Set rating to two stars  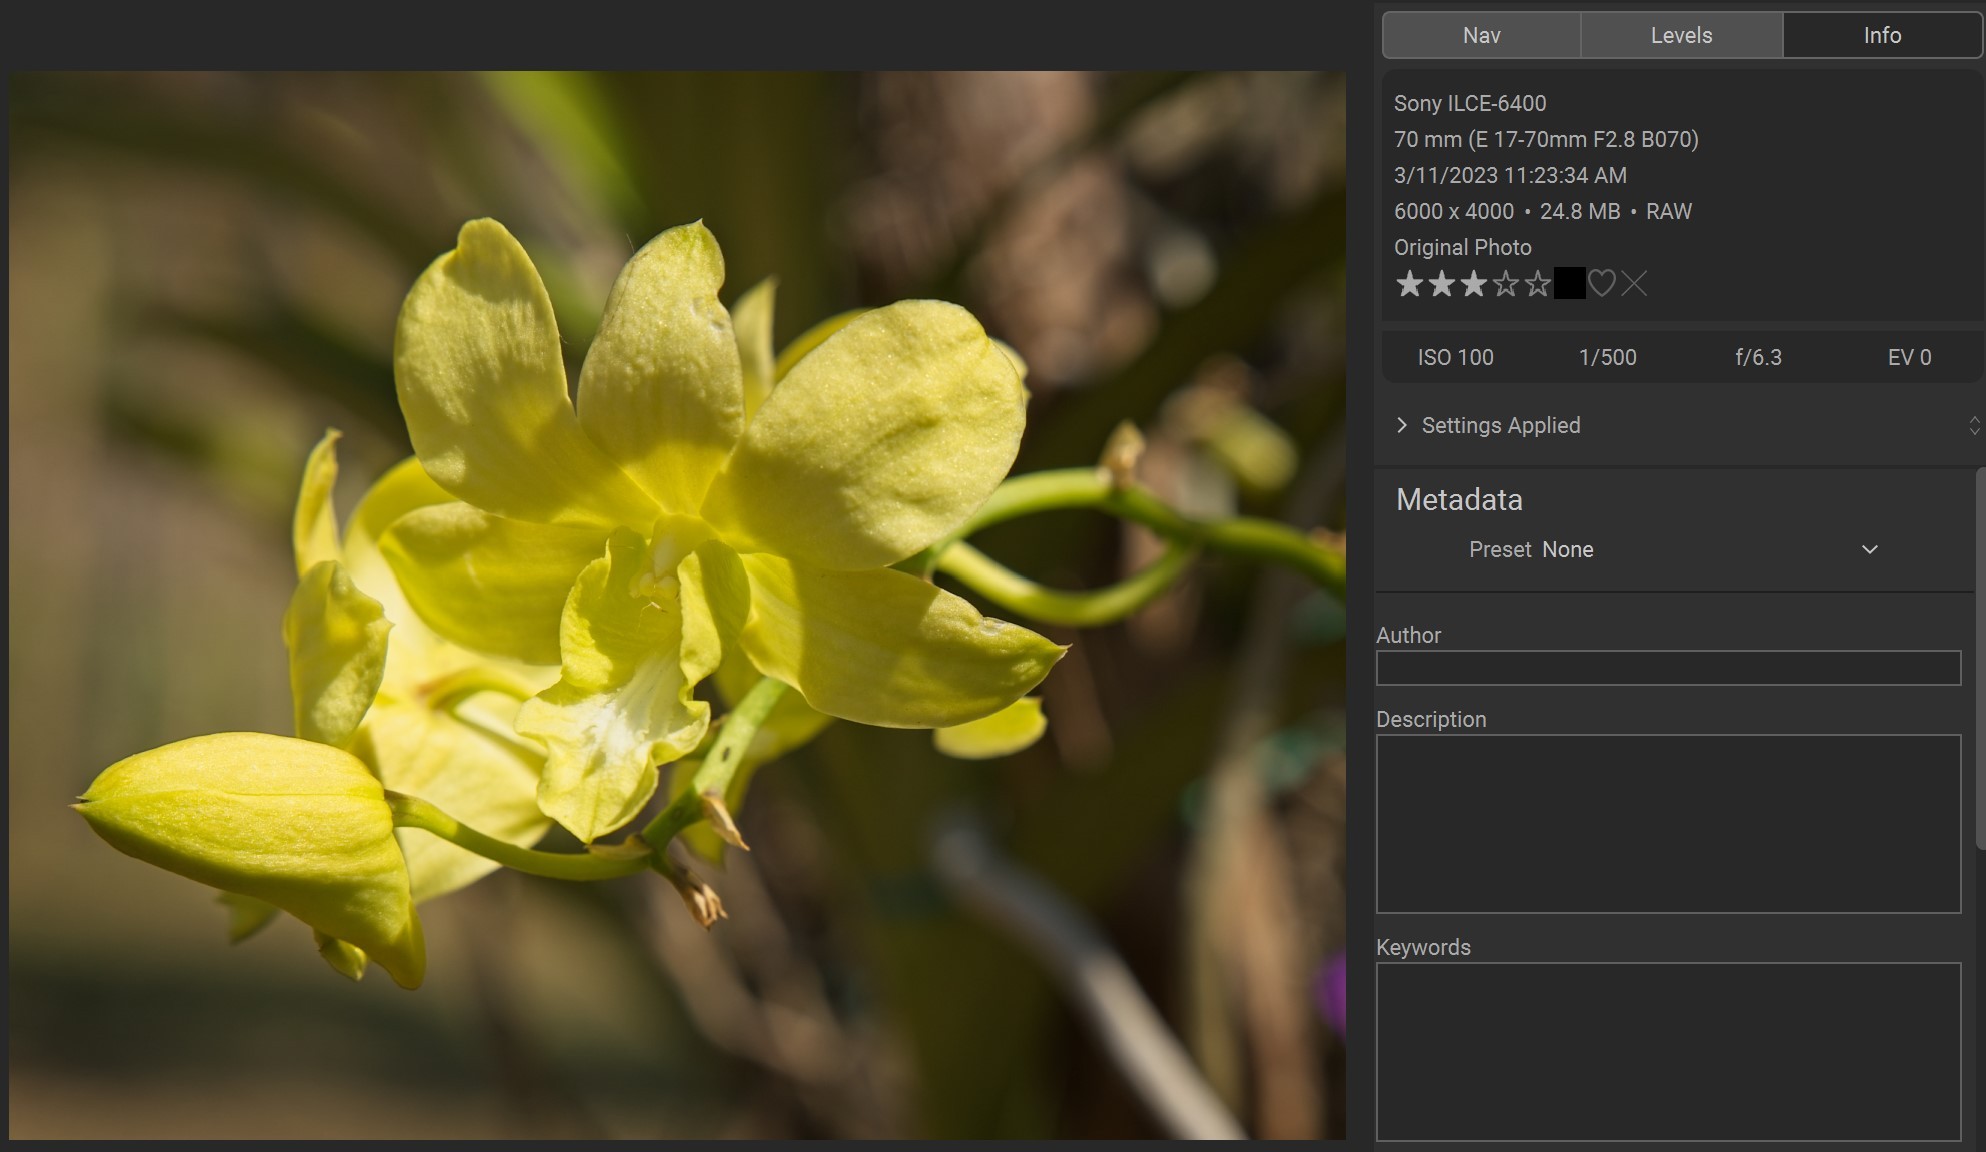(1441, 284)
